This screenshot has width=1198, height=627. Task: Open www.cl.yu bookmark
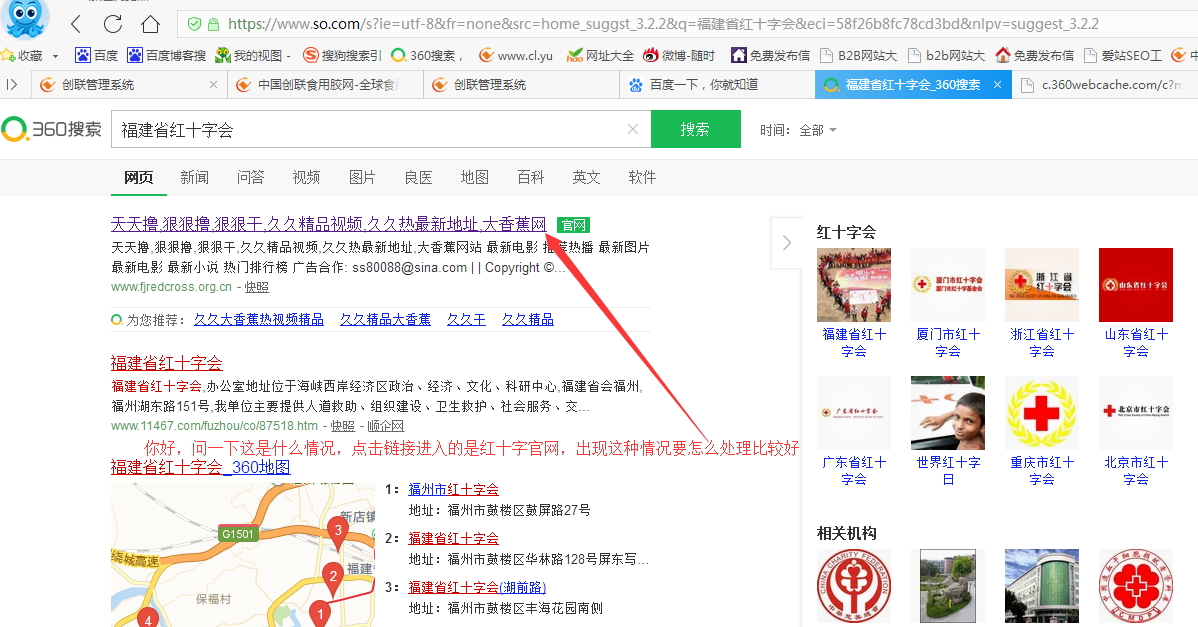point(516,55)
